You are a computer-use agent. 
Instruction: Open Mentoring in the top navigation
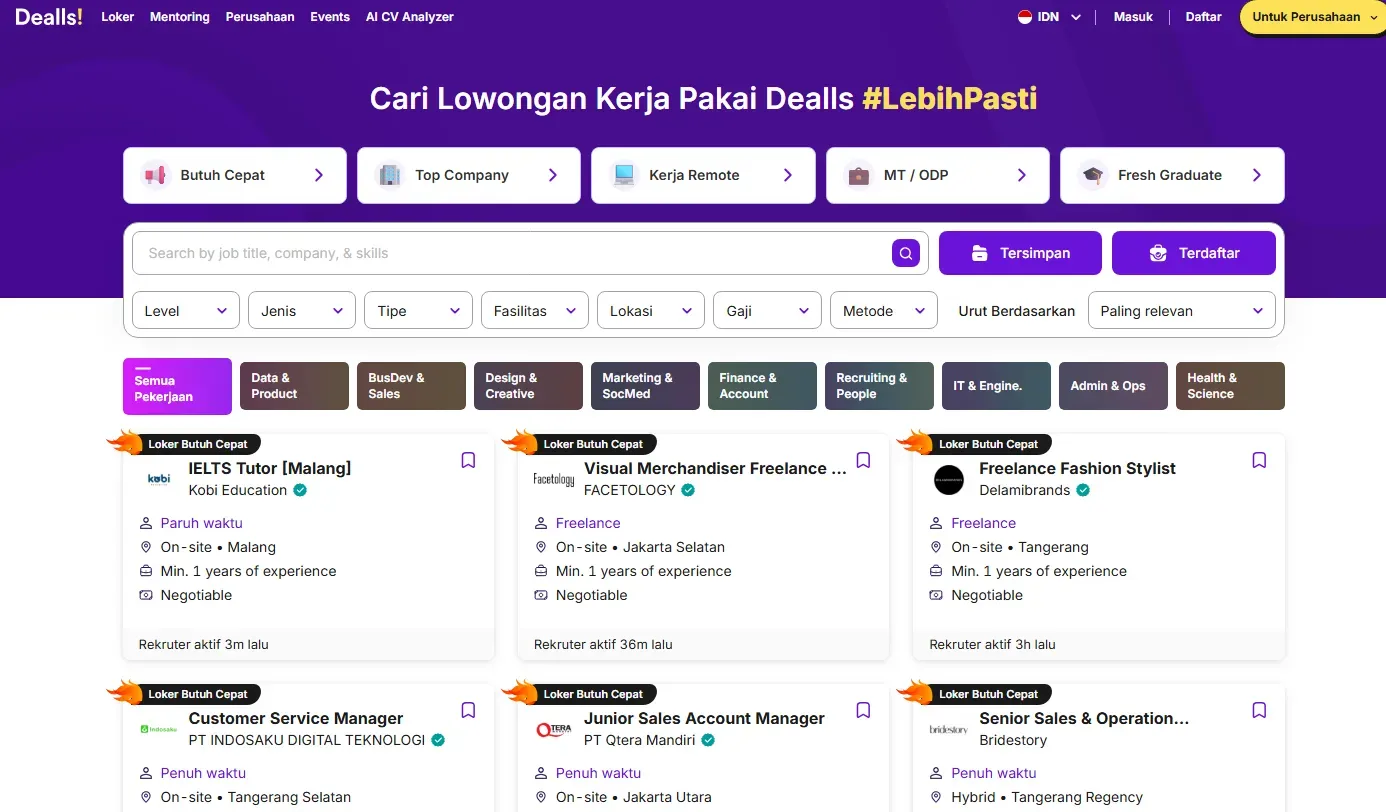tap(180, 17)
